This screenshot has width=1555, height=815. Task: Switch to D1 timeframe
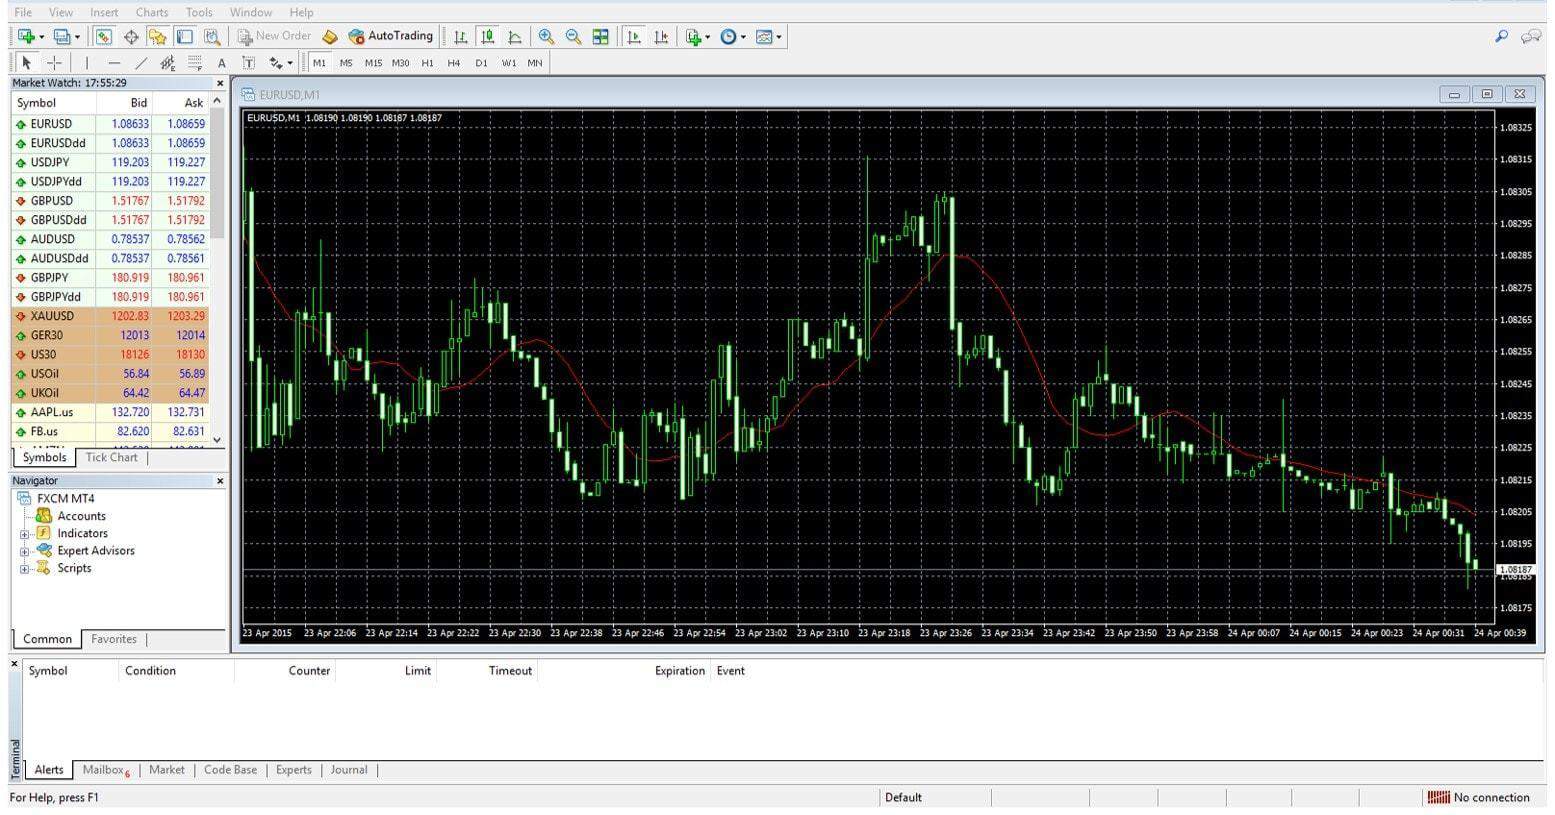pos(481,62)
